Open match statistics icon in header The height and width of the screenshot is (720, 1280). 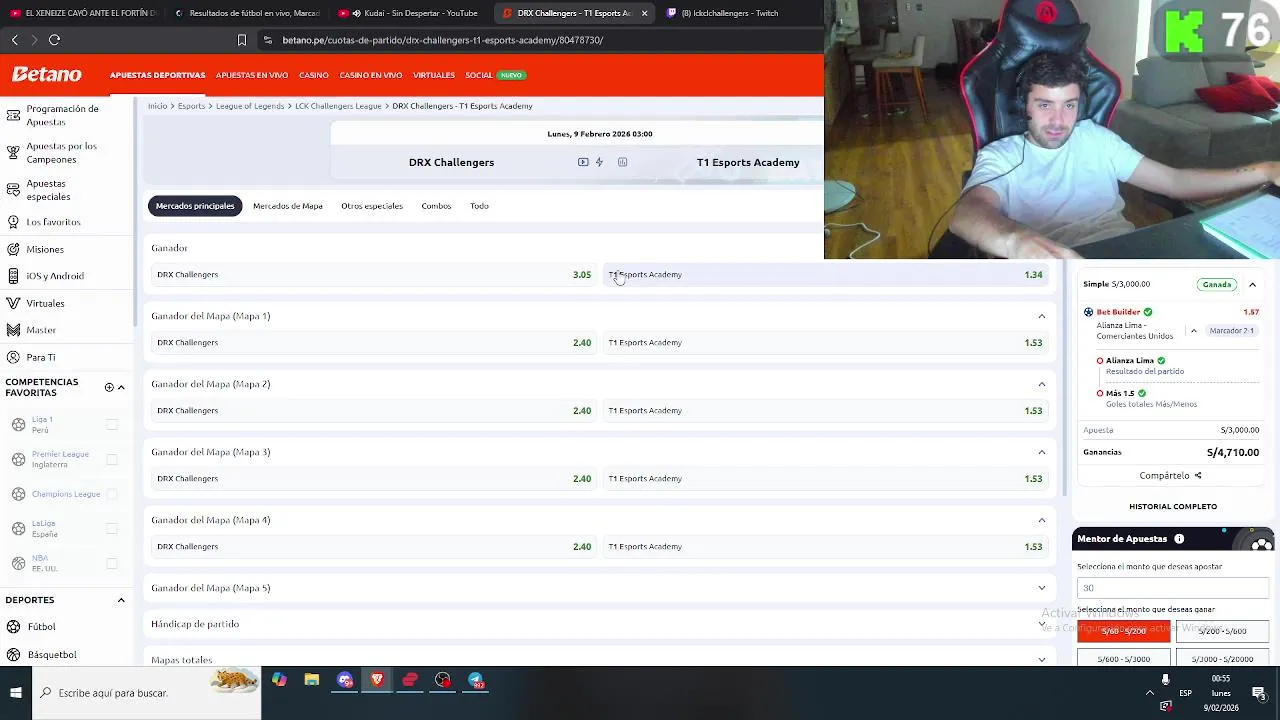click(622, 162)
